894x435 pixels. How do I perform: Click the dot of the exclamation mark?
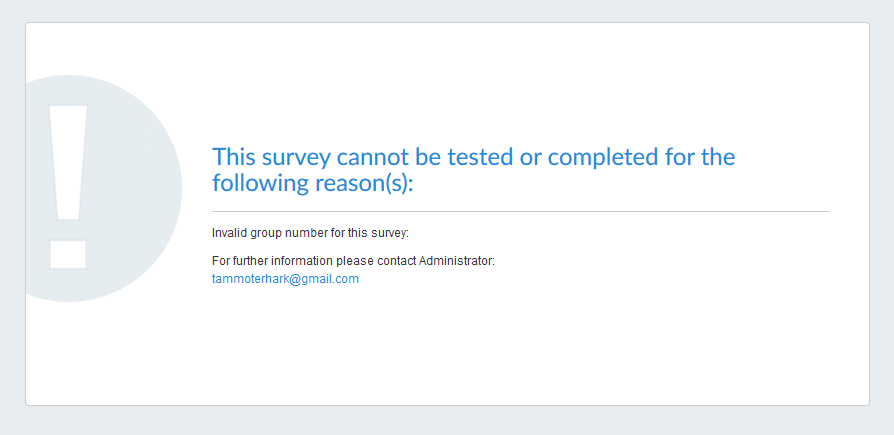pos(68,253)
